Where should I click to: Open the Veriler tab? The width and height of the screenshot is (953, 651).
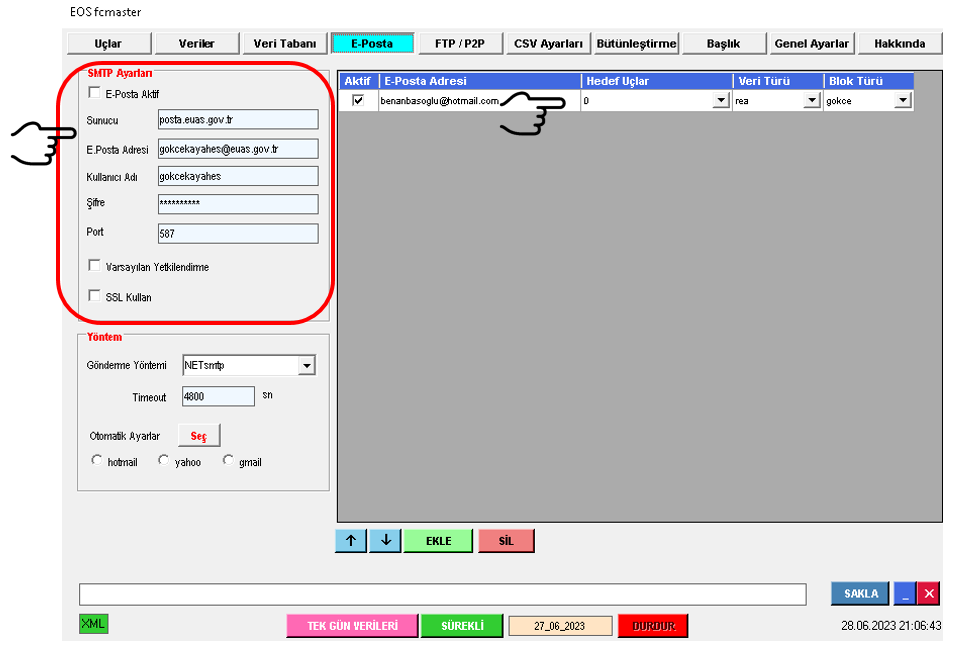click(x=197, y=44)
